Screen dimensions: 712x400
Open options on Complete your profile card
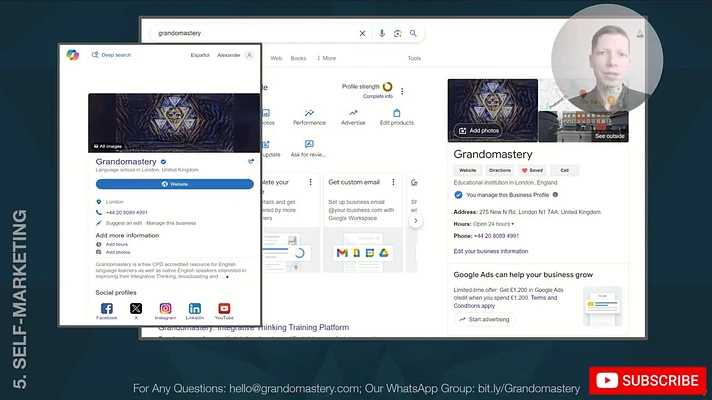coord(311,182)
